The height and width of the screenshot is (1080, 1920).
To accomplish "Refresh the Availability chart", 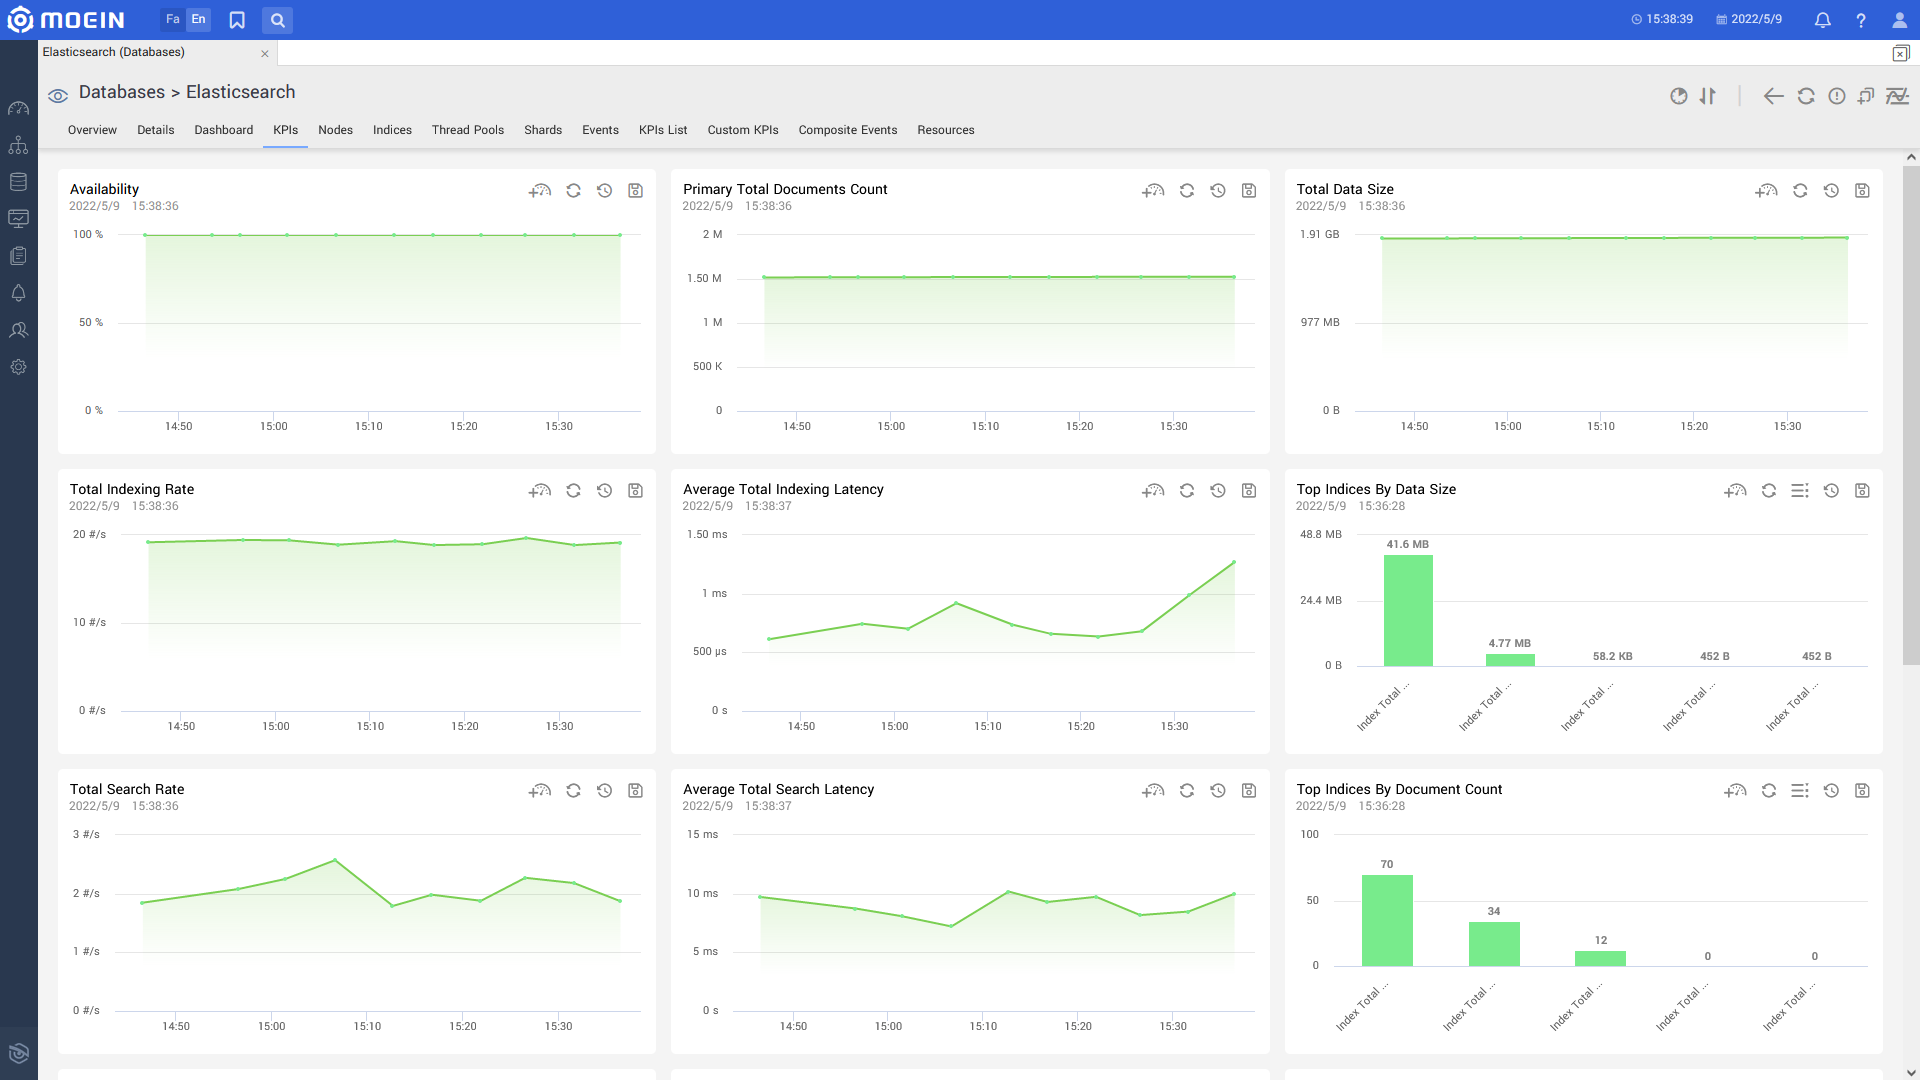I will 573,190.
